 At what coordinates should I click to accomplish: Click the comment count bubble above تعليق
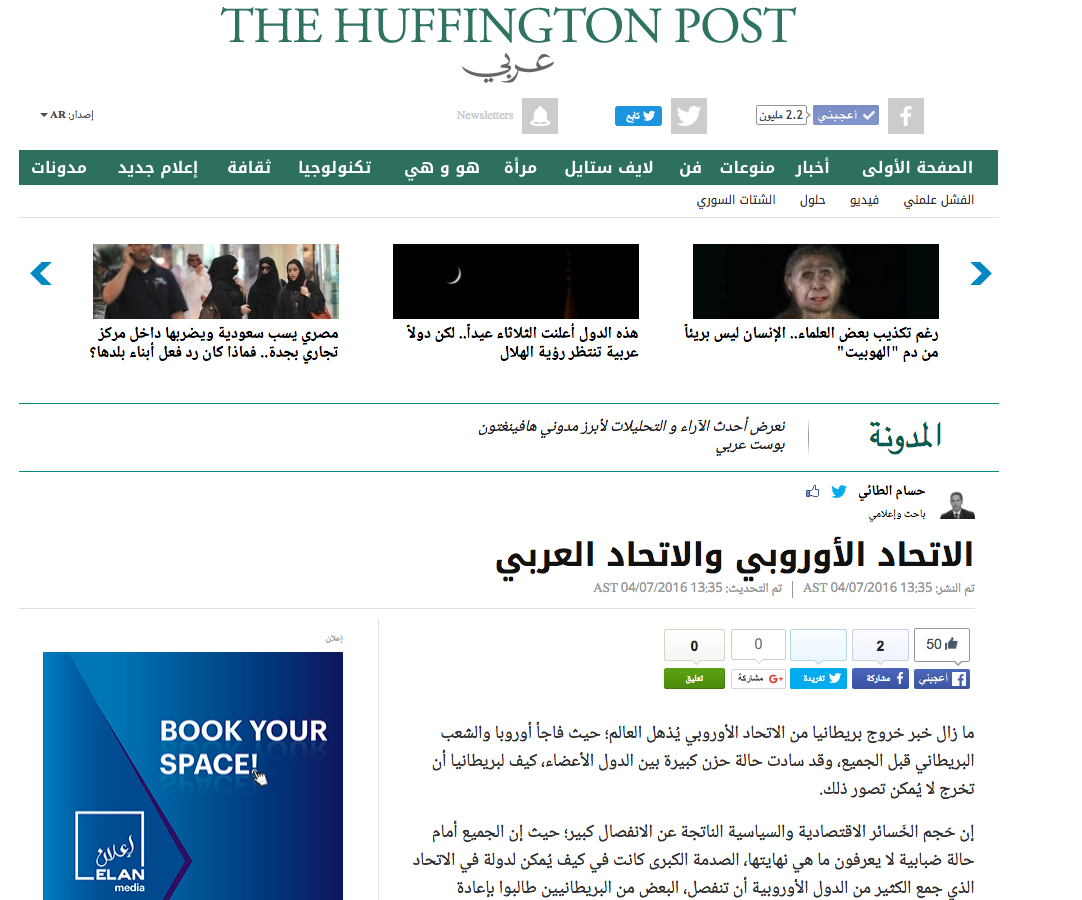pyautogui.click(x=694, y=645)
